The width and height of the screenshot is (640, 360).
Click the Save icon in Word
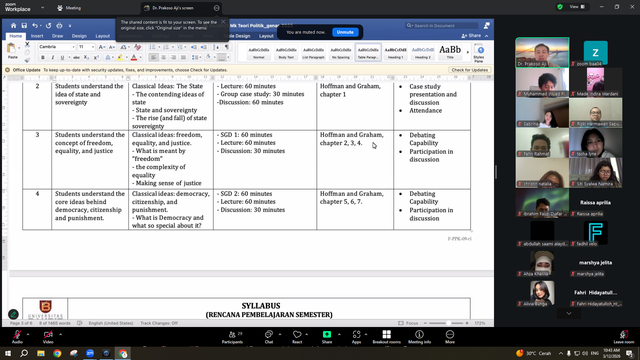click(24, 25)
